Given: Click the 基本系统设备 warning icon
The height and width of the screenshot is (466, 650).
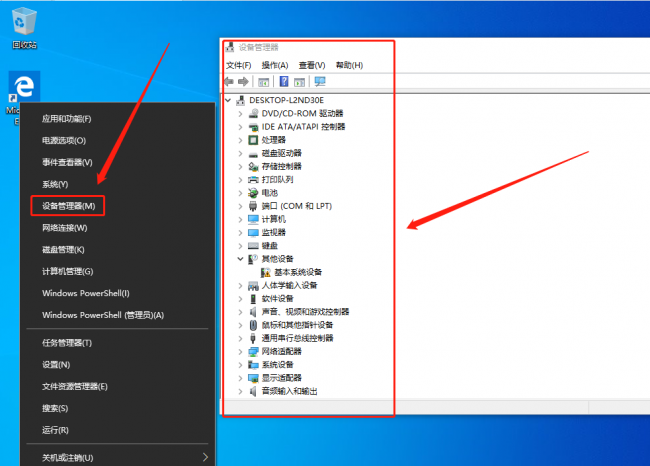Looking at the screenshot, I should [x=266, y=272].
